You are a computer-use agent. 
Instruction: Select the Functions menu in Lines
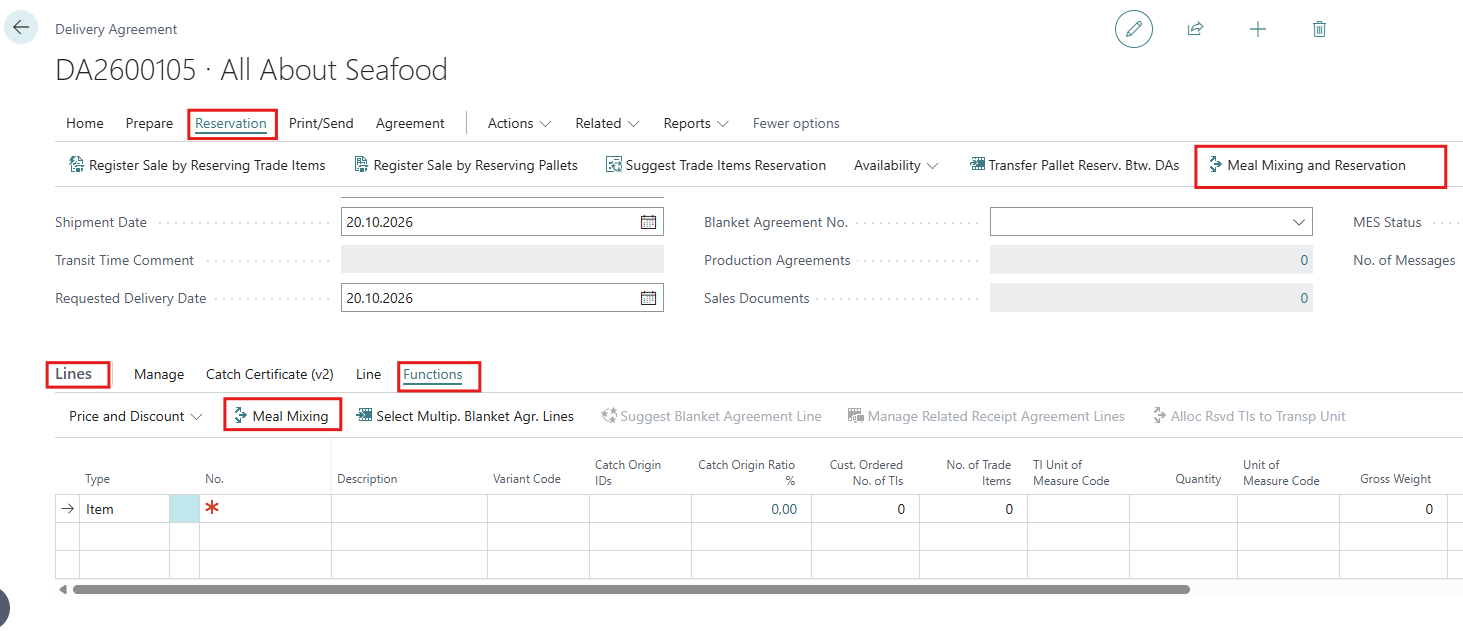pyautogui.click(x=433, y=374)
